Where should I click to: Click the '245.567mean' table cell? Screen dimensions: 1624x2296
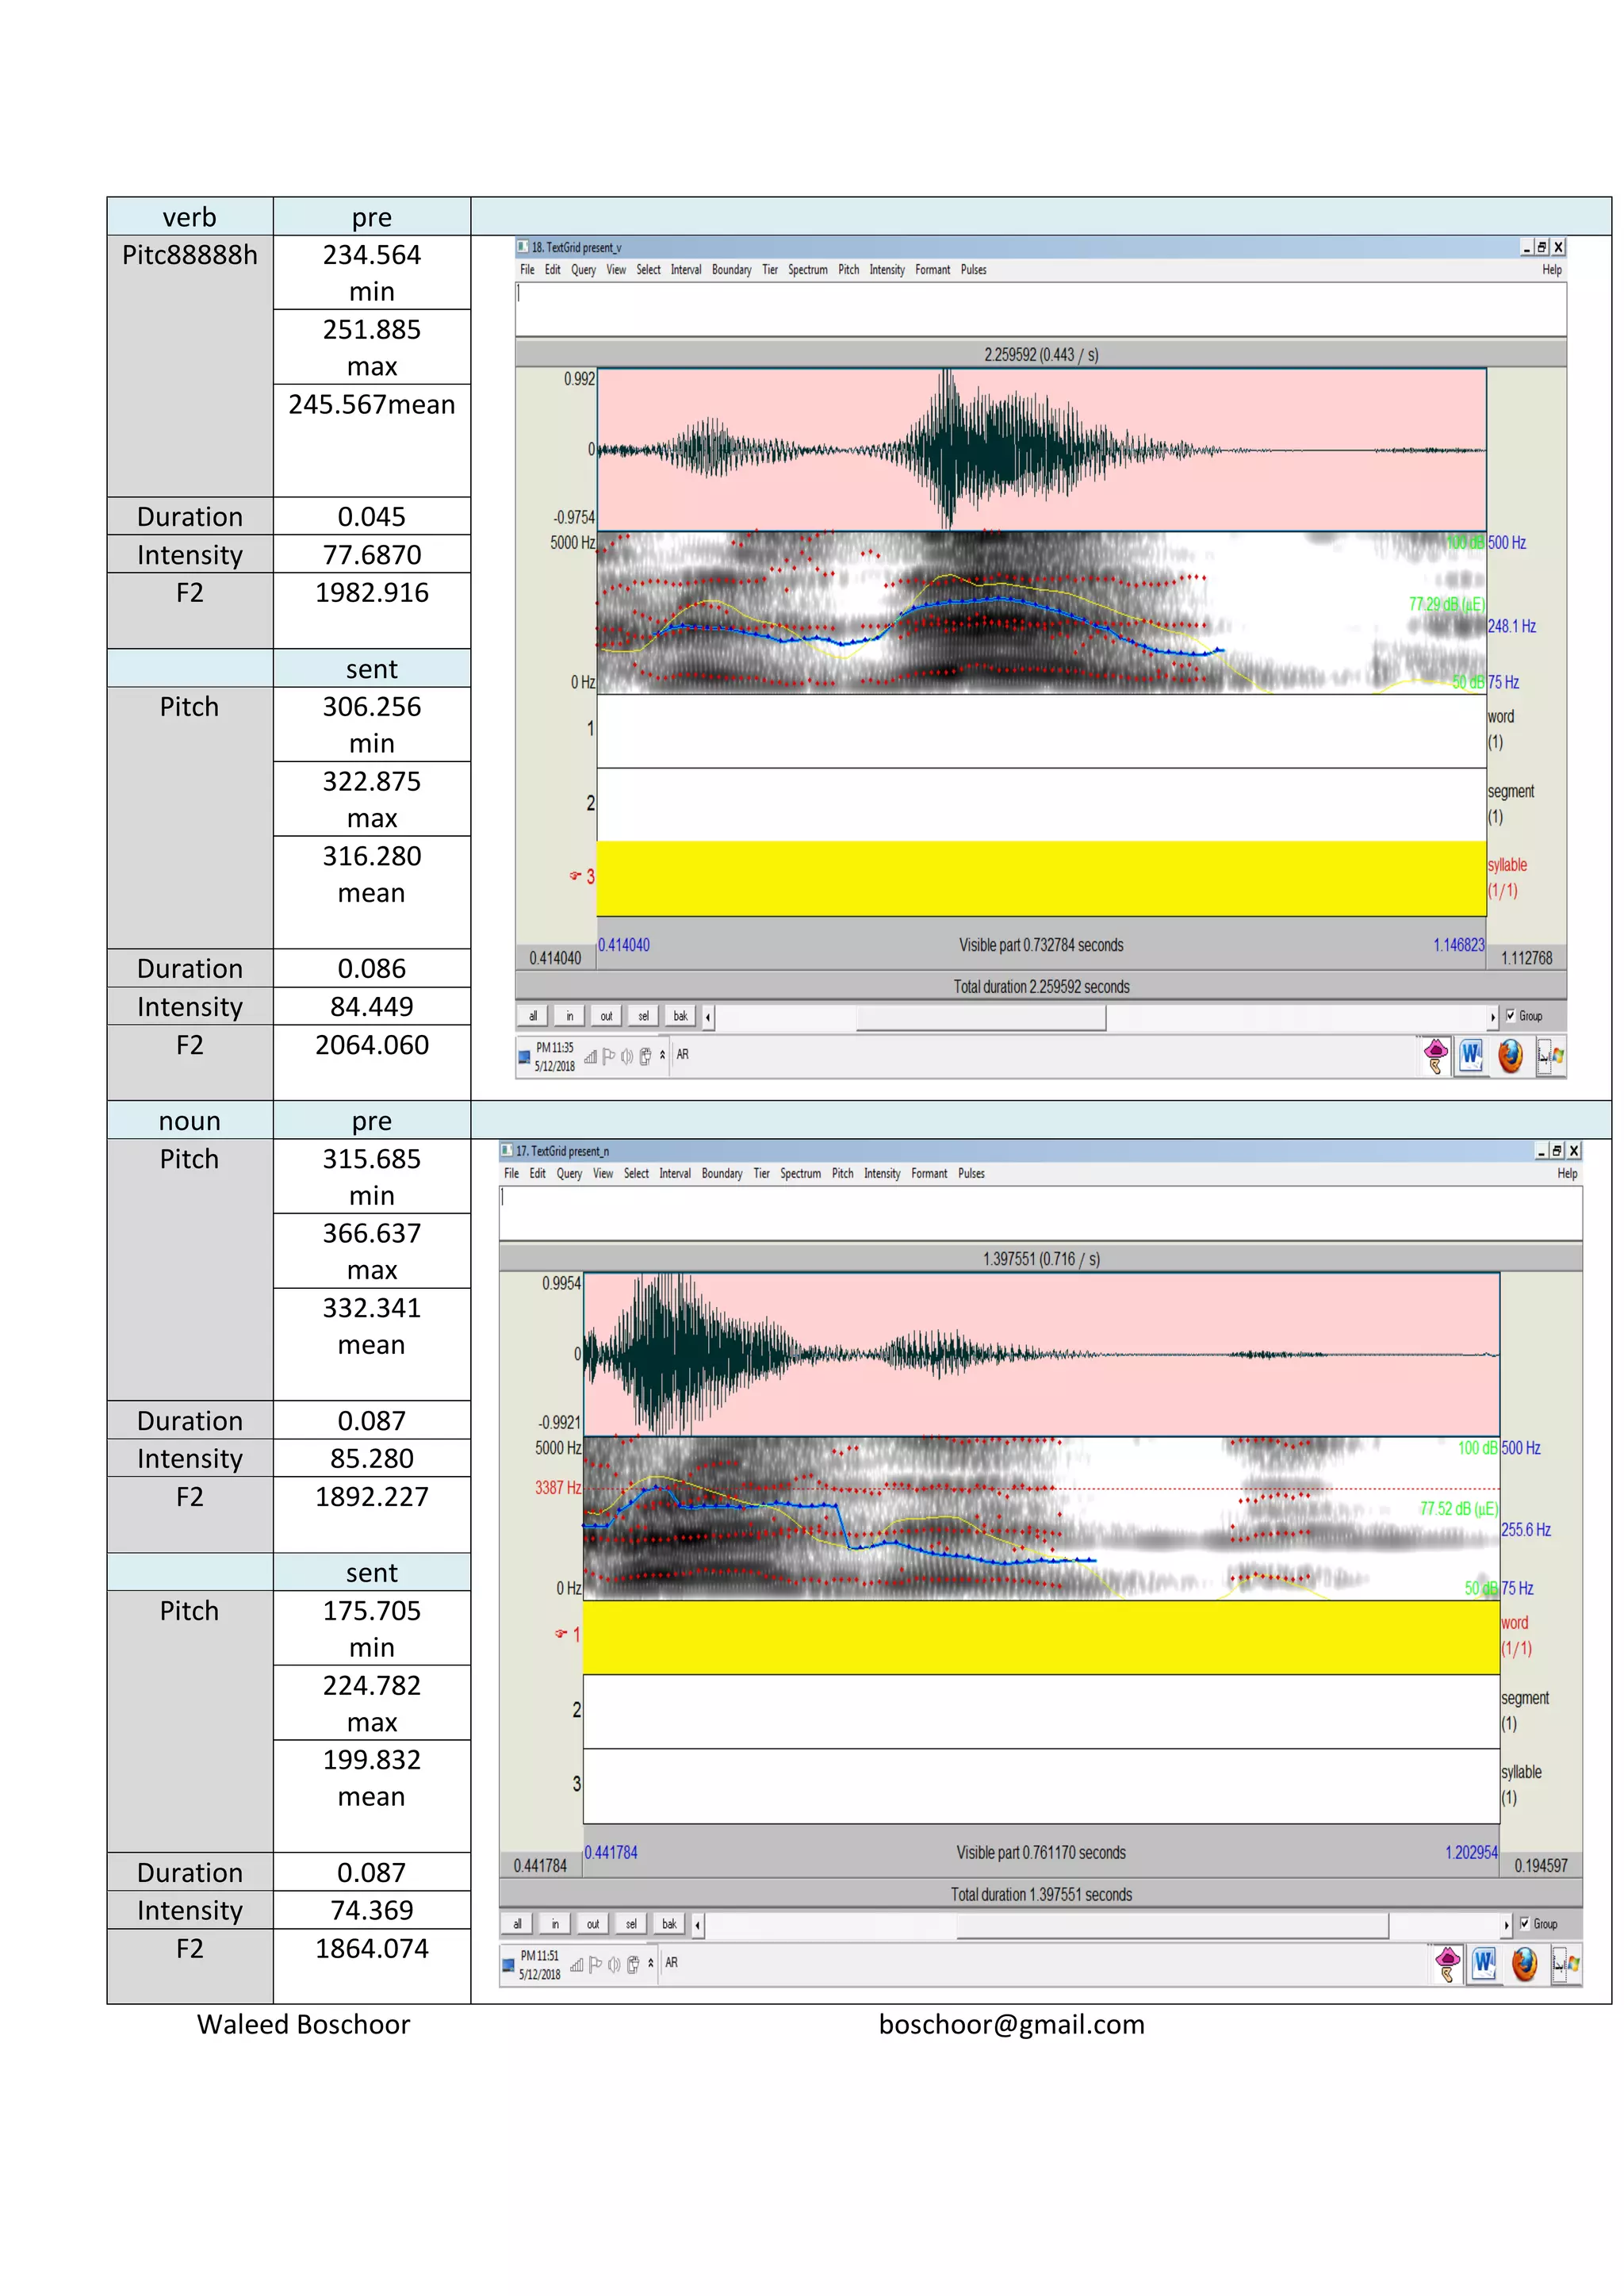372,441
